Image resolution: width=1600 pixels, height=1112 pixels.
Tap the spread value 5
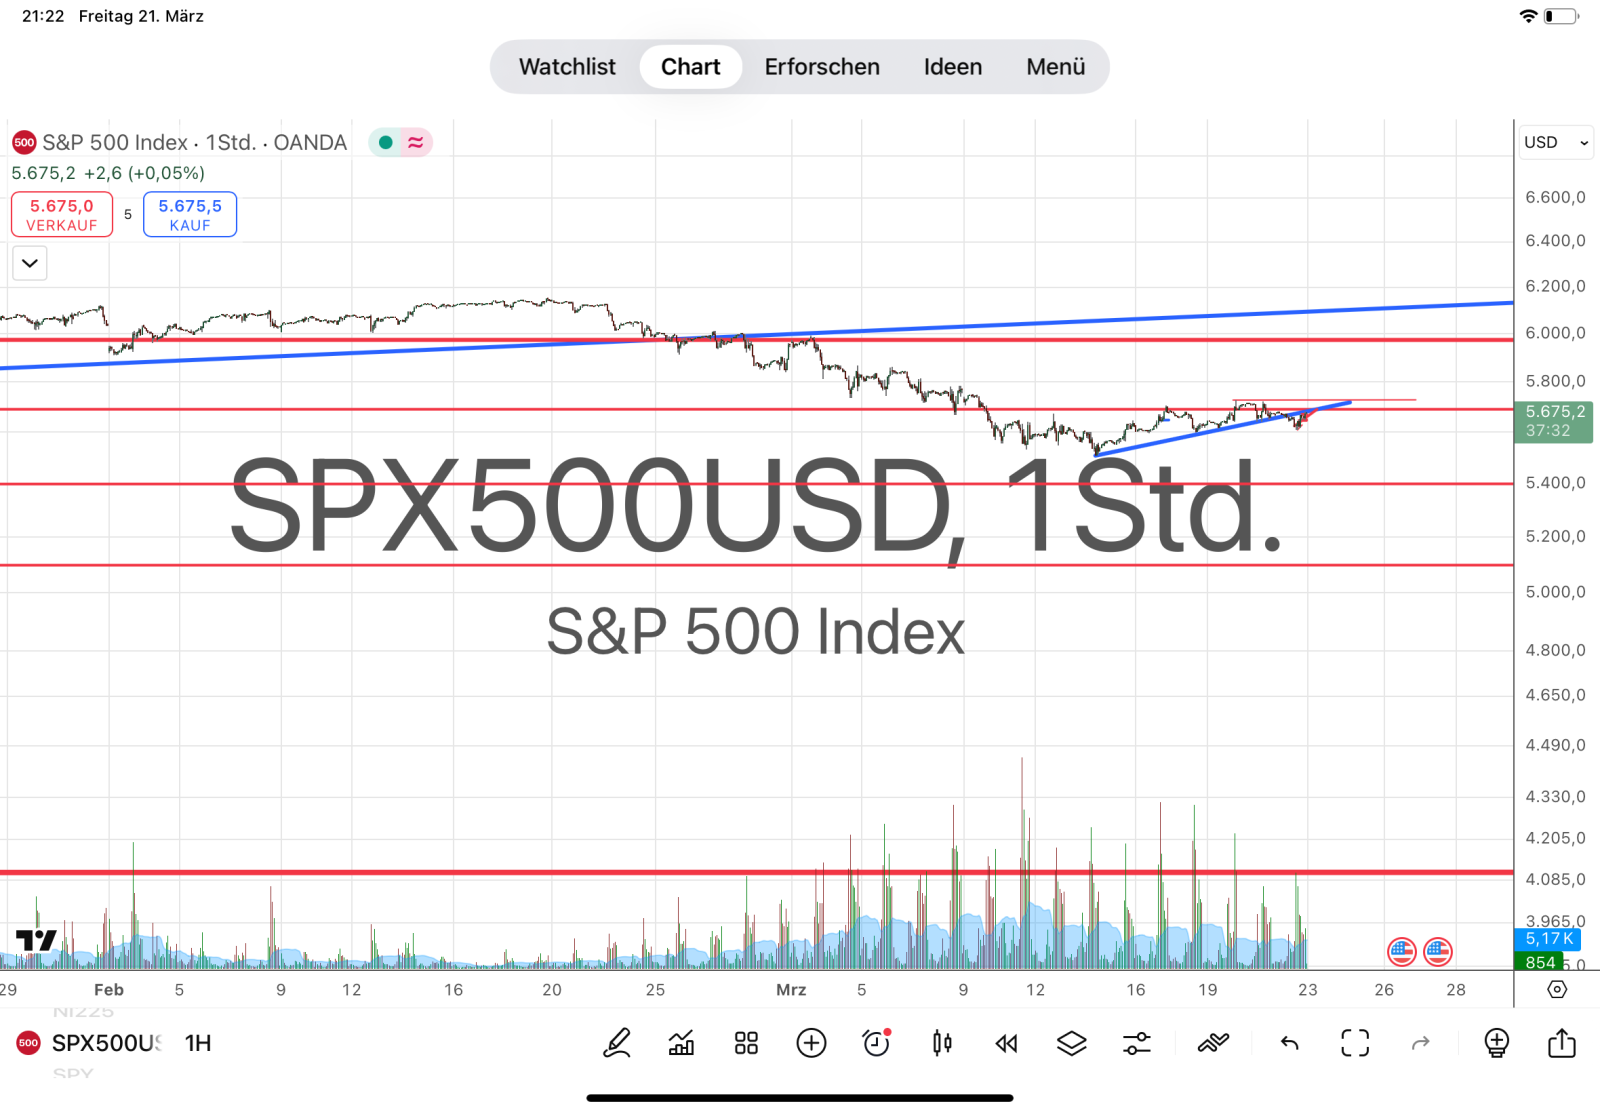coord(128,214)
